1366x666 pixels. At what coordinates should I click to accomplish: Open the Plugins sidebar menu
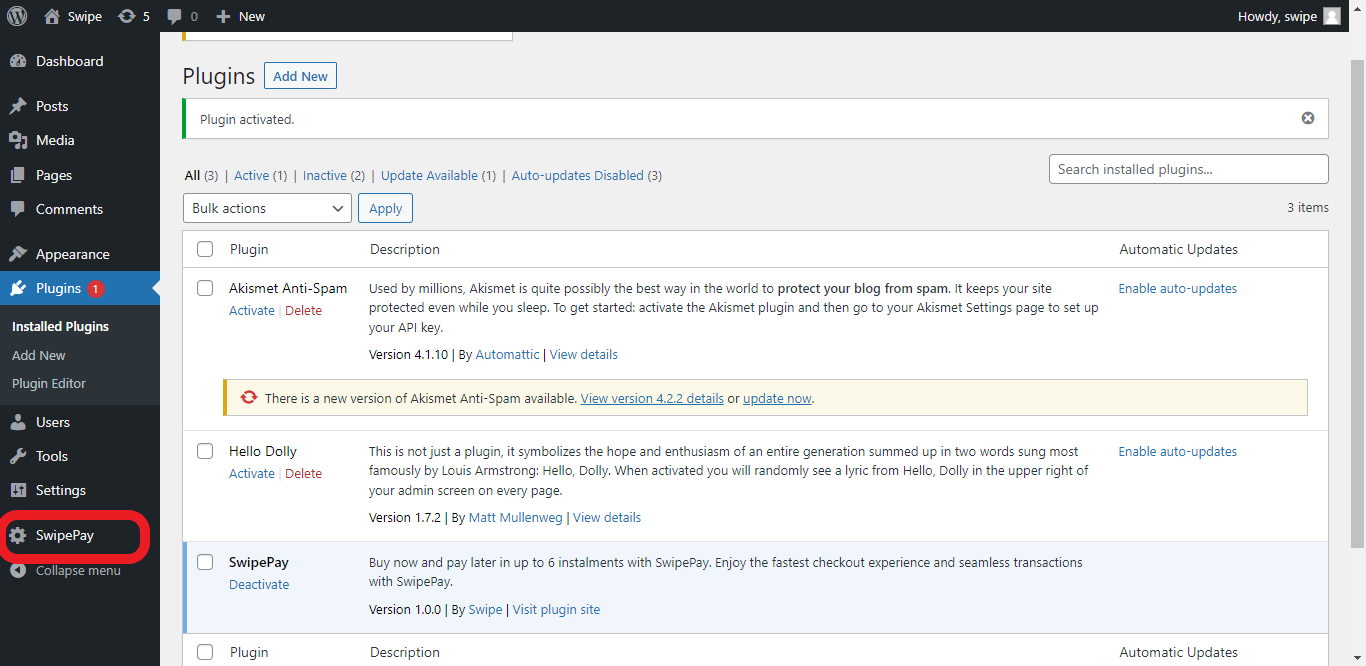(80, 288)
